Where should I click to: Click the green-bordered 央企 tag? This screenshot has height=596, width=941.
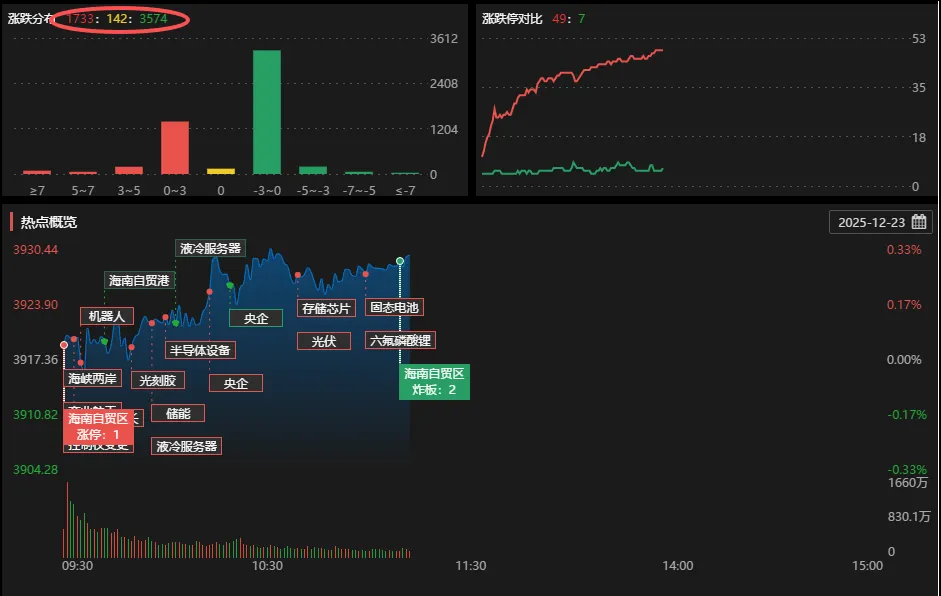pos(256,318)
